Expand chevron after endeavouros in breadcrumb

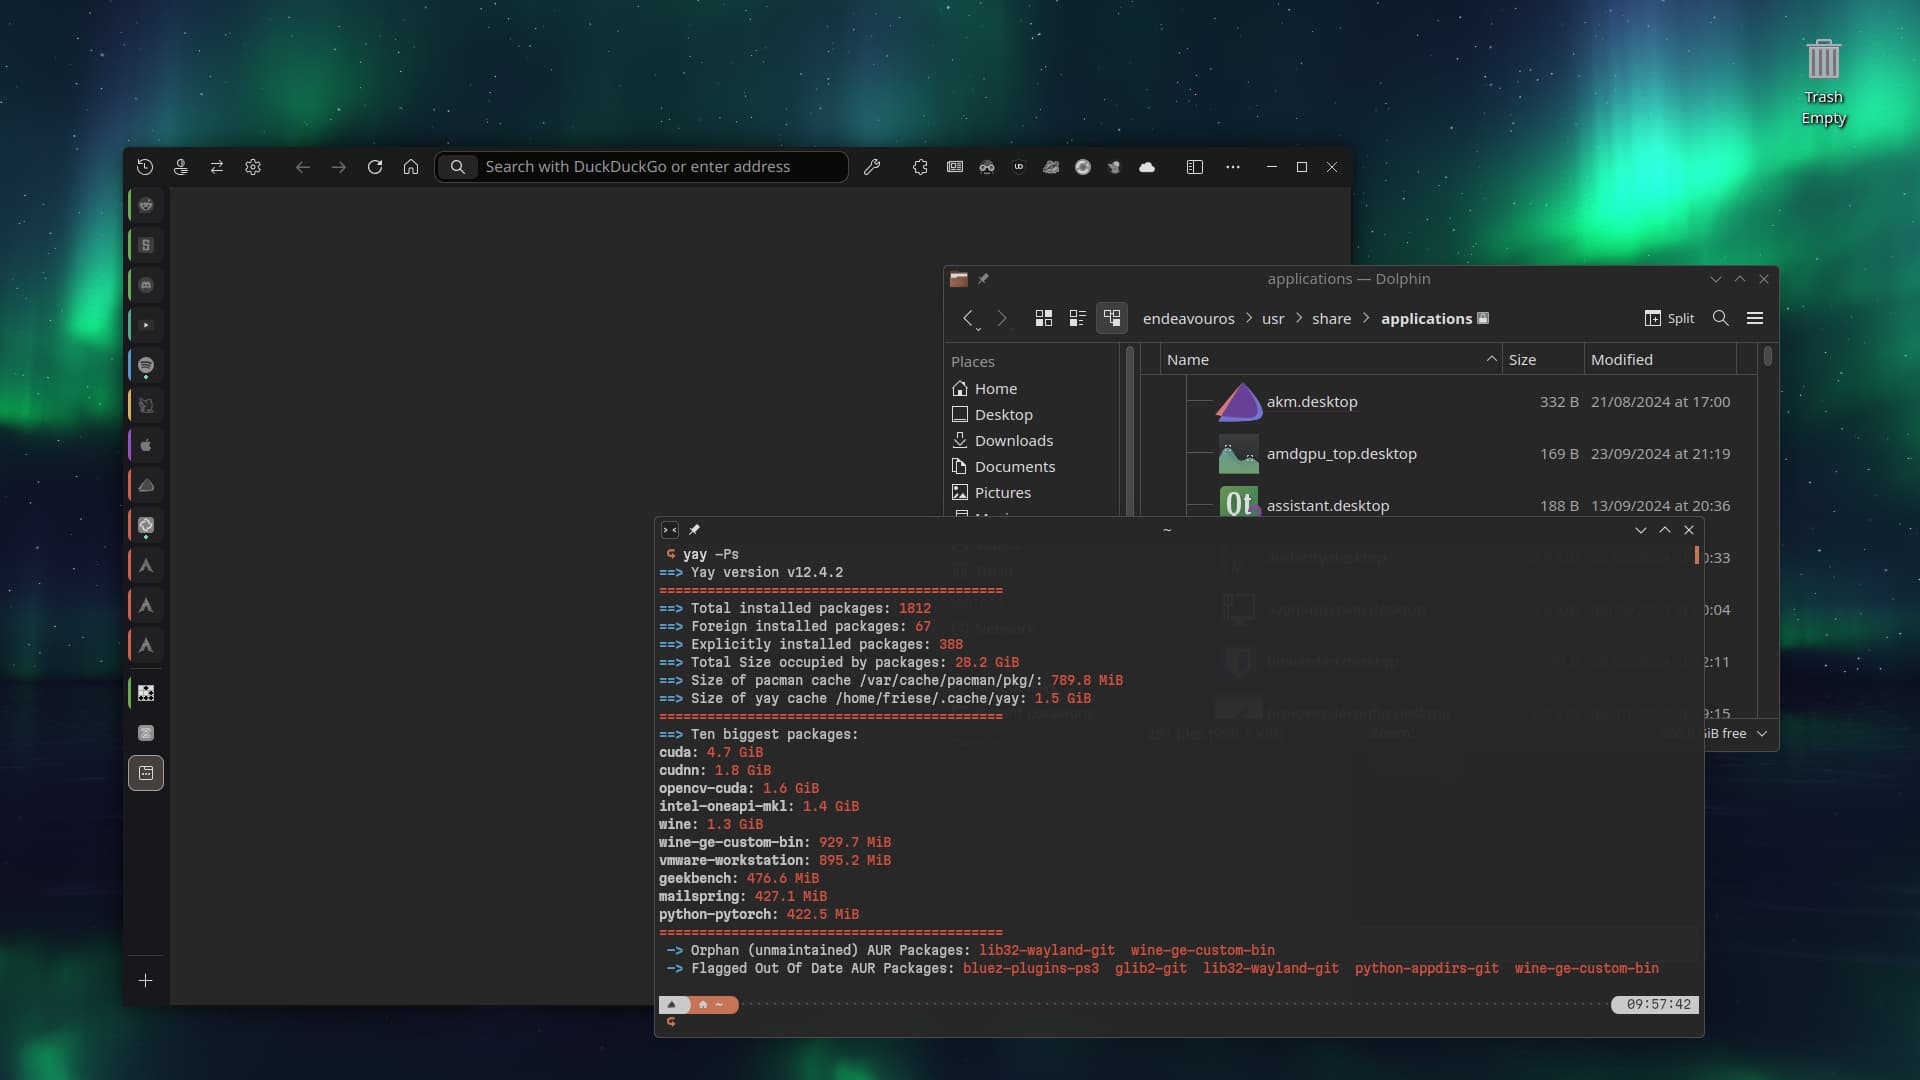[x=1249, y=318]
